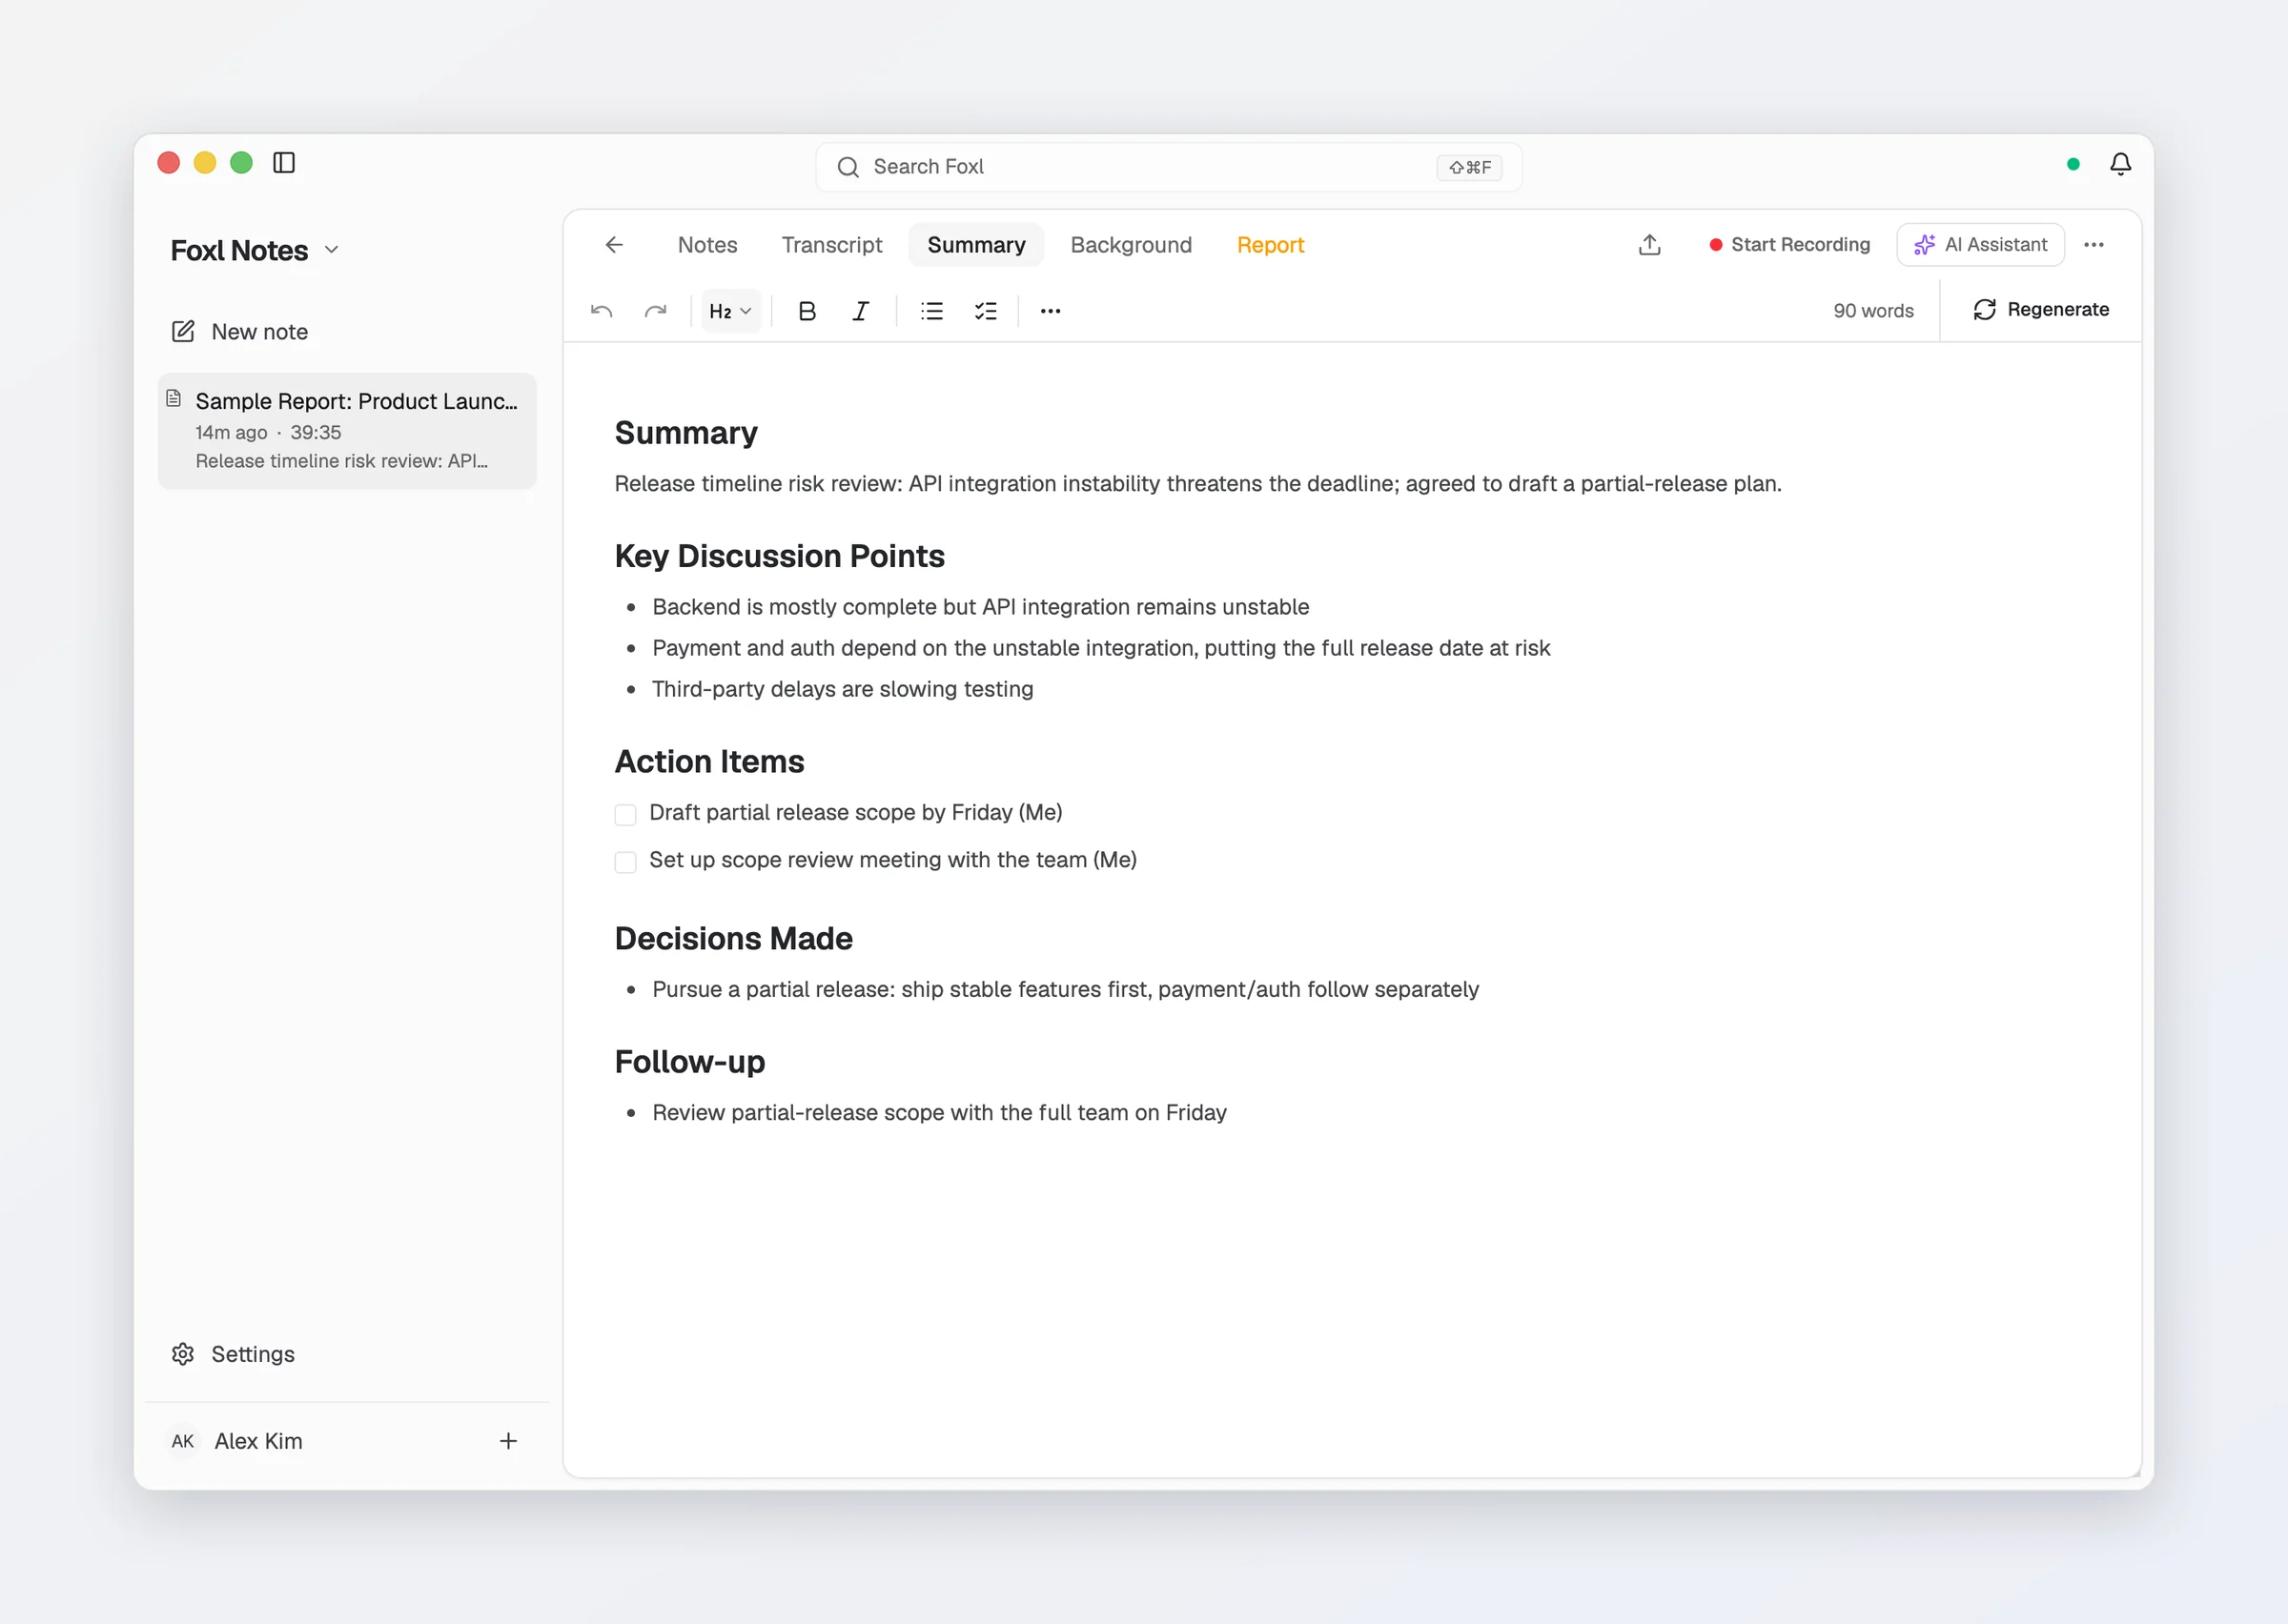Create a new note
The width and height of the screenshot is (2288, 1624).
(x=240, y=332)
